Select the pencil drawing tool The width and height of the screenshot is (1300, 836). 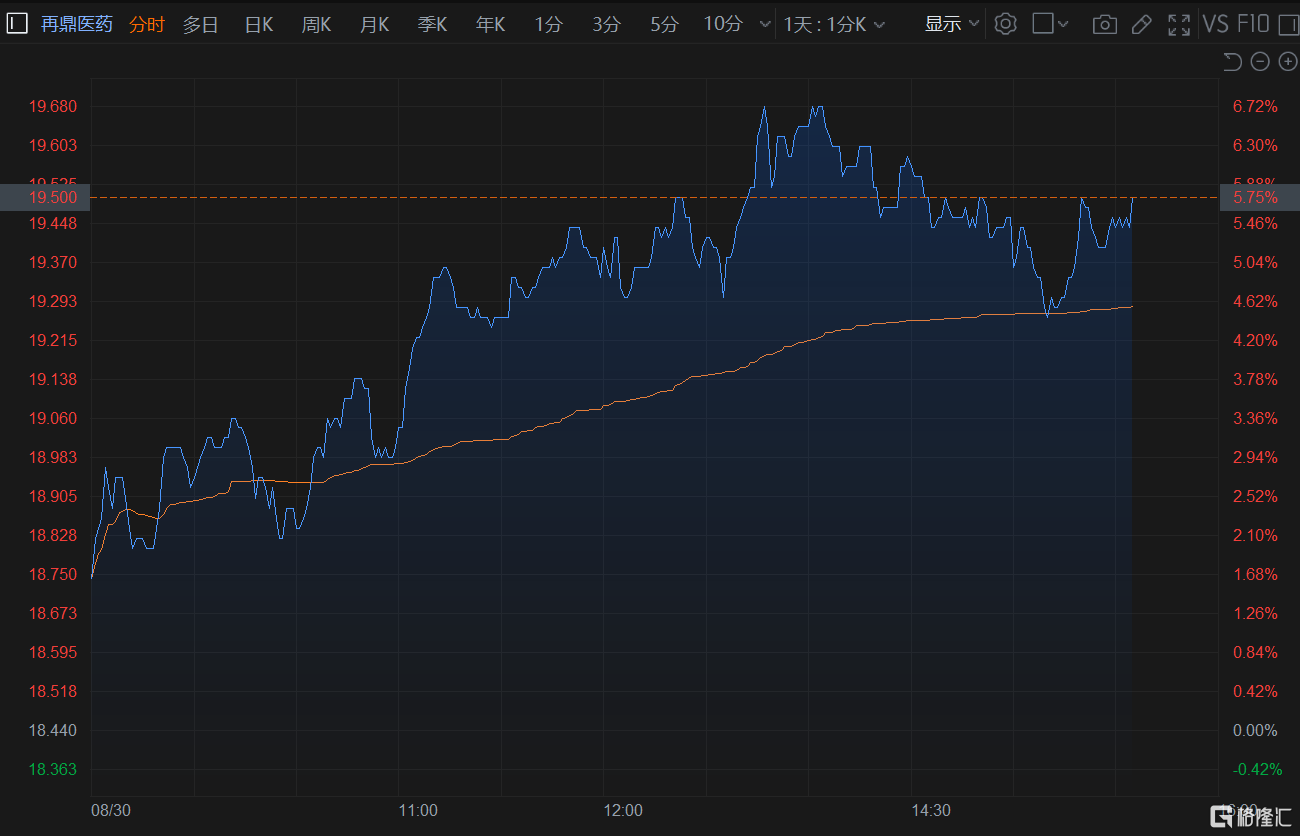(x=1141, y=24)
